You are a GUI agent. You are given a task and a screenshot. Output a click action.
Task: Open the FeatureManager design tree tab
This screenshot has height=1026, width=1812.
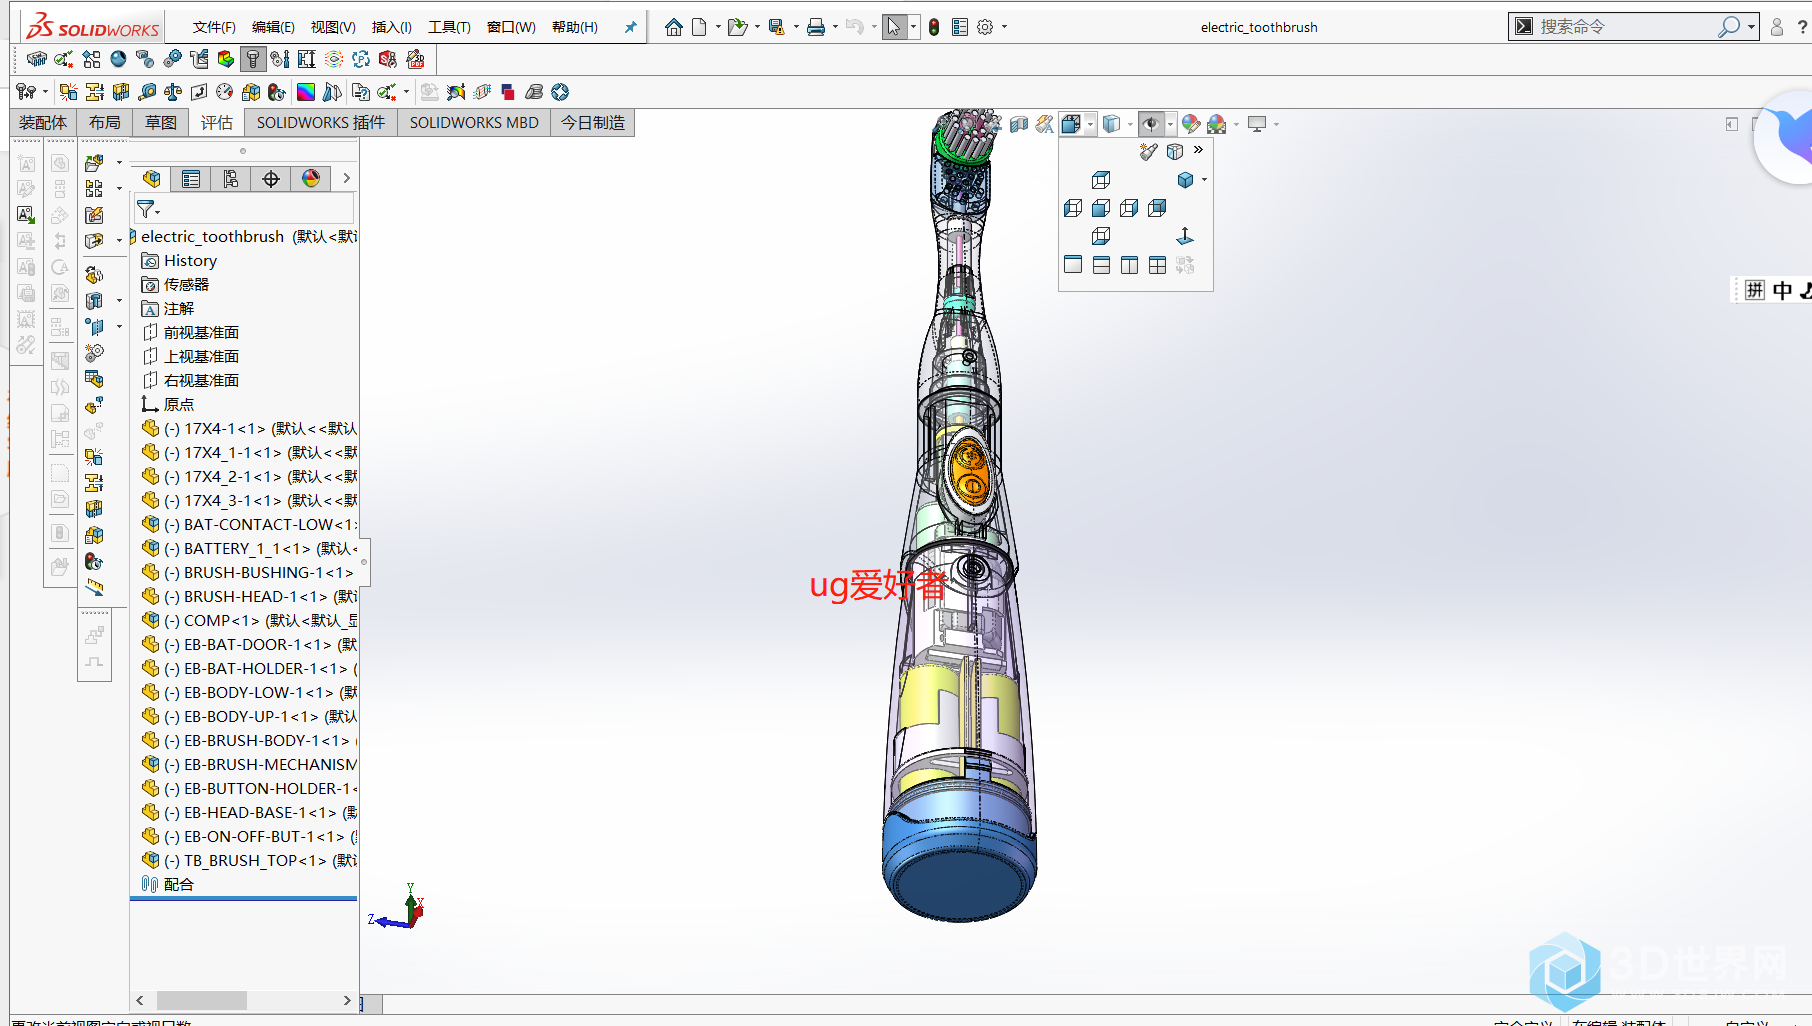click(151, 178)
